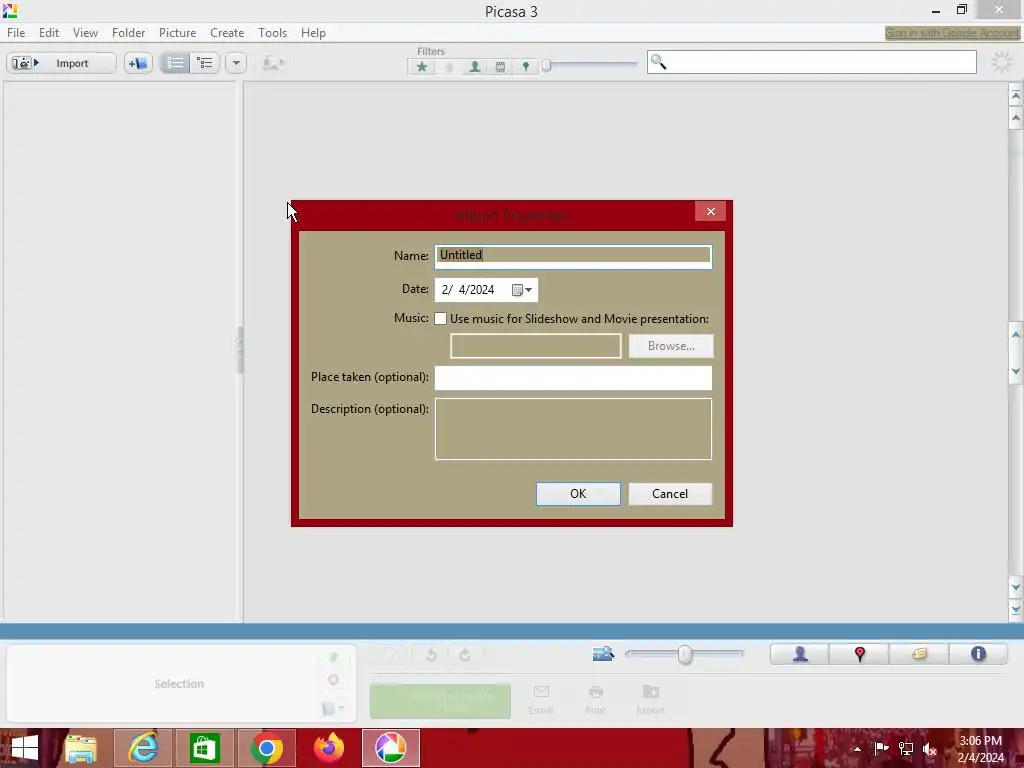This screenshot has height=768, width=1024.
Task: Click the Browse... button
Action: 671,346
